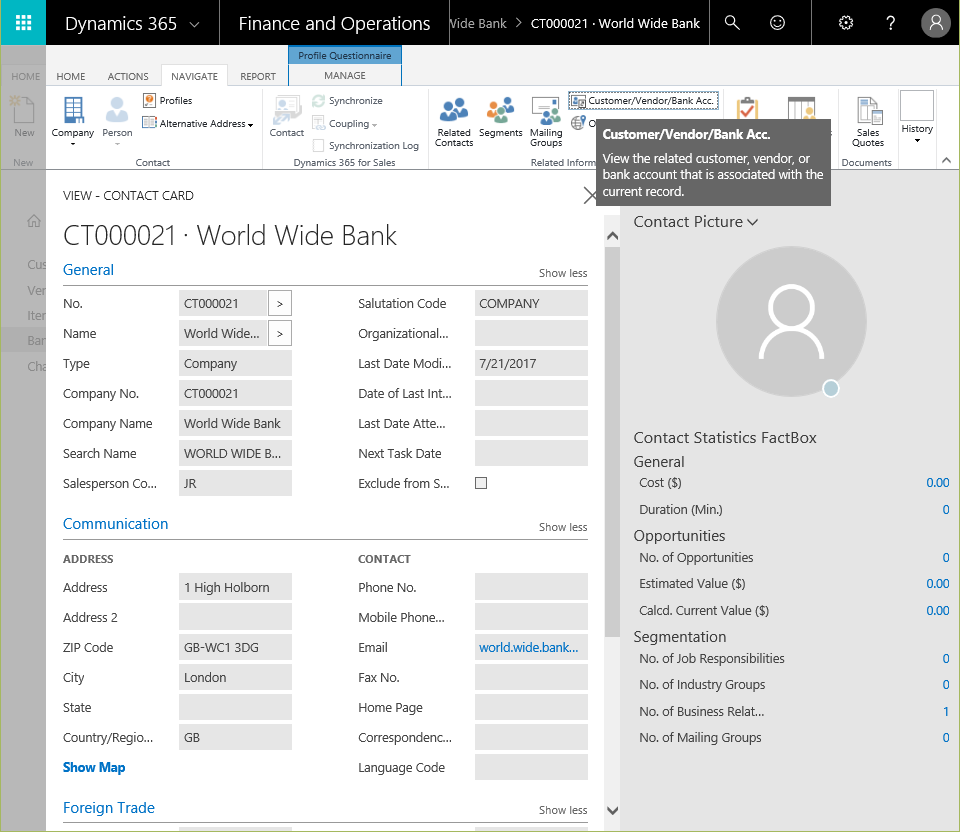
Task: Click the Mobile Phone field
Action: tap(531, 618)
